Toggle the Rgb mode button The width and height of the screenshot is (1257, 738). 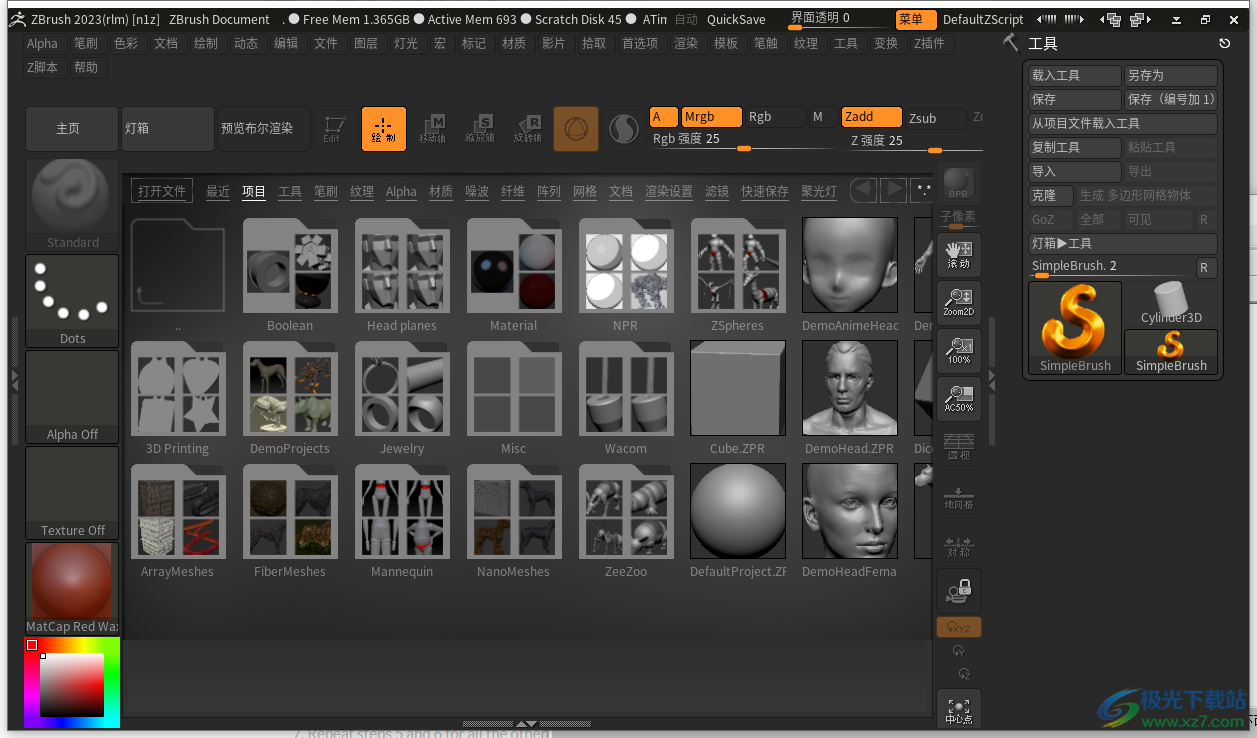point(775,117)
